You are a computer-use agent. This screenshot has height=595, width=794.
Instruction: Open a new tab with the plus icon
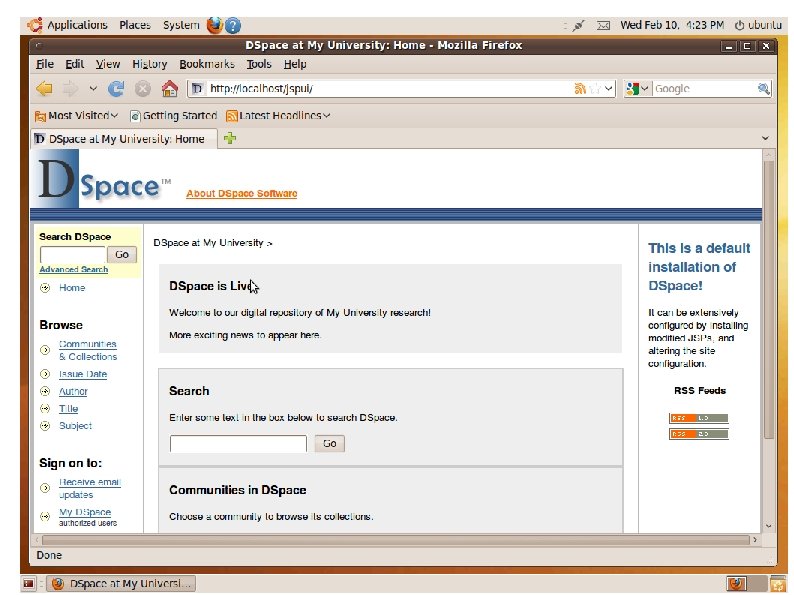coord(230,138)
